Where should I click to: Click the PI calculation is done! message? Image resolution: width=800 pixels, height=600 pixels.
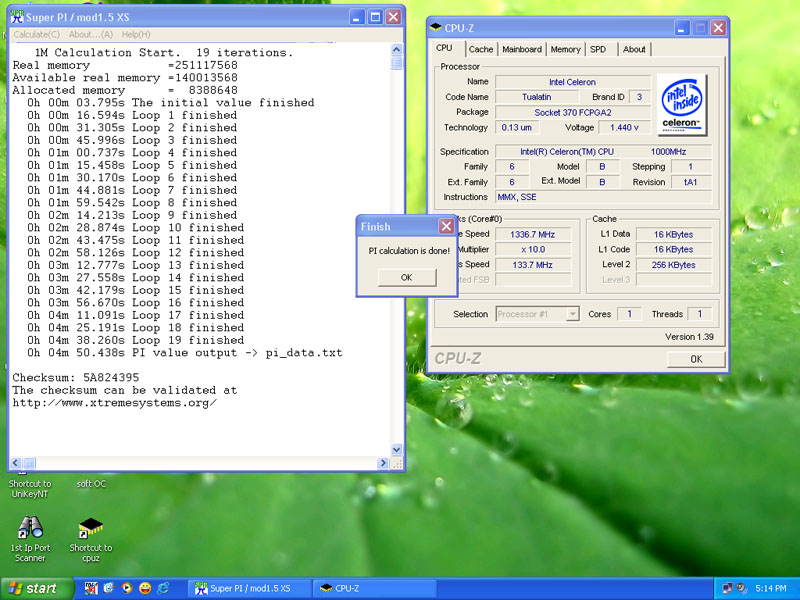pyautogui.click(x=409, y=251)
